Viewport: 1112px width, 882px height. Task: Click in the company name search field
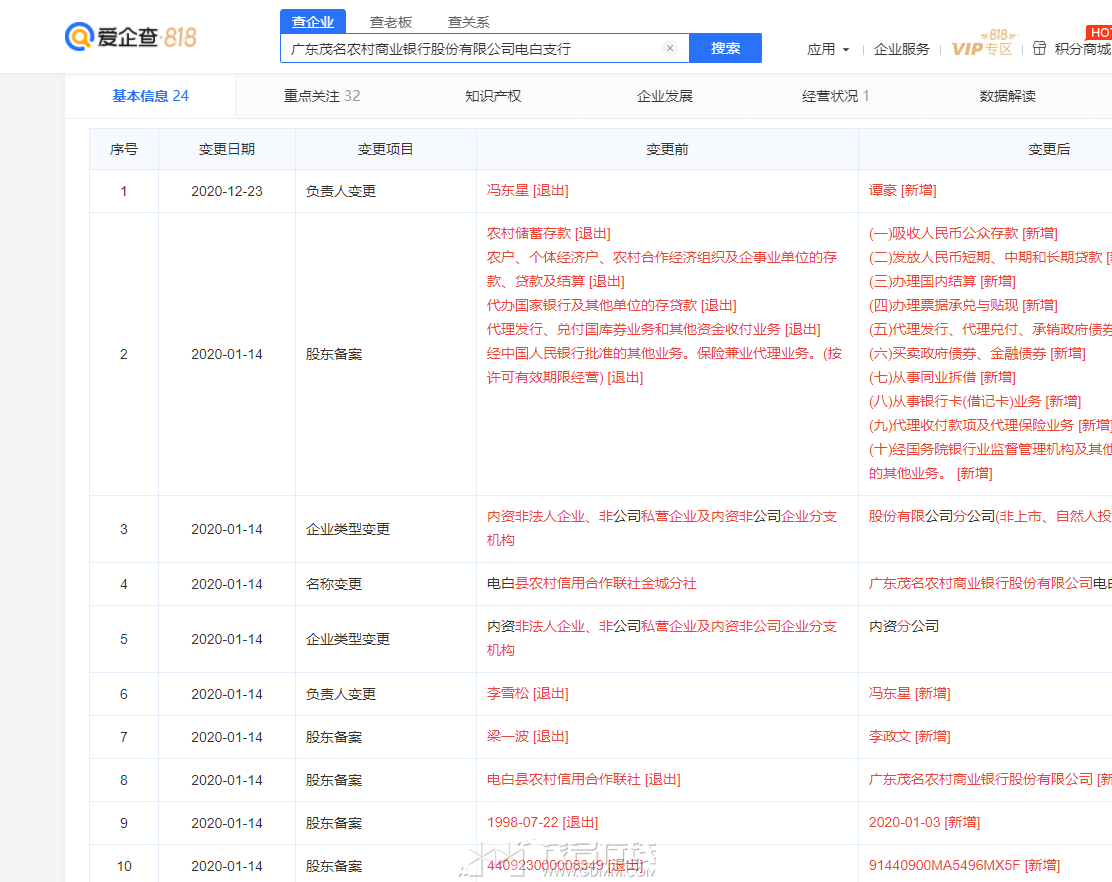(470, 48)
